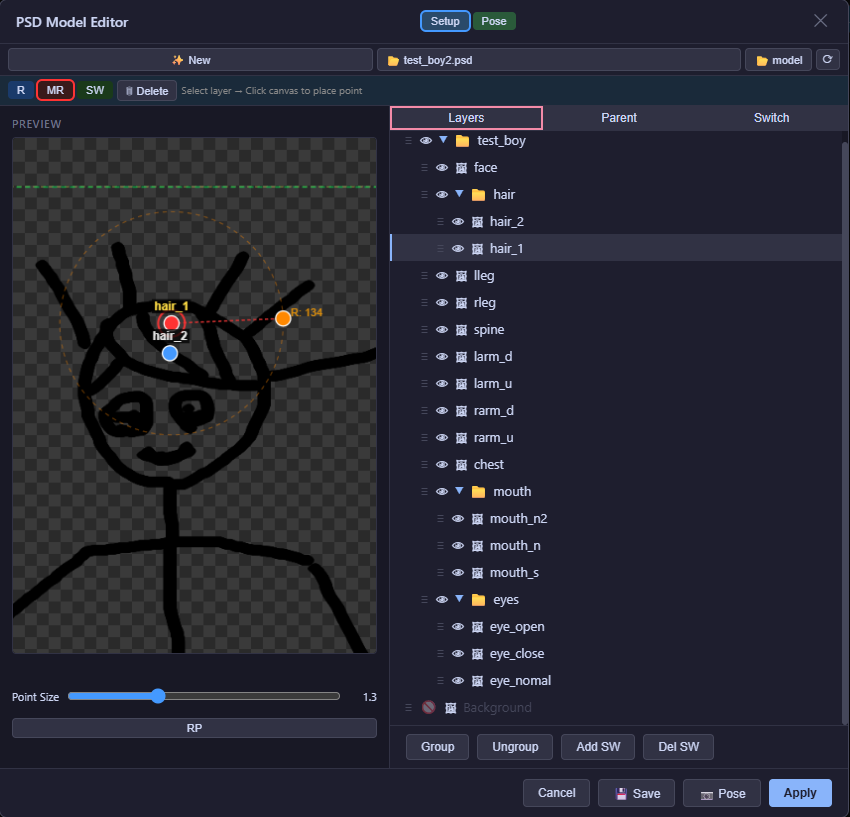This screenshot has width=850, height=817.
Task: Click the chest layer image icon
Action: point(461,465)
